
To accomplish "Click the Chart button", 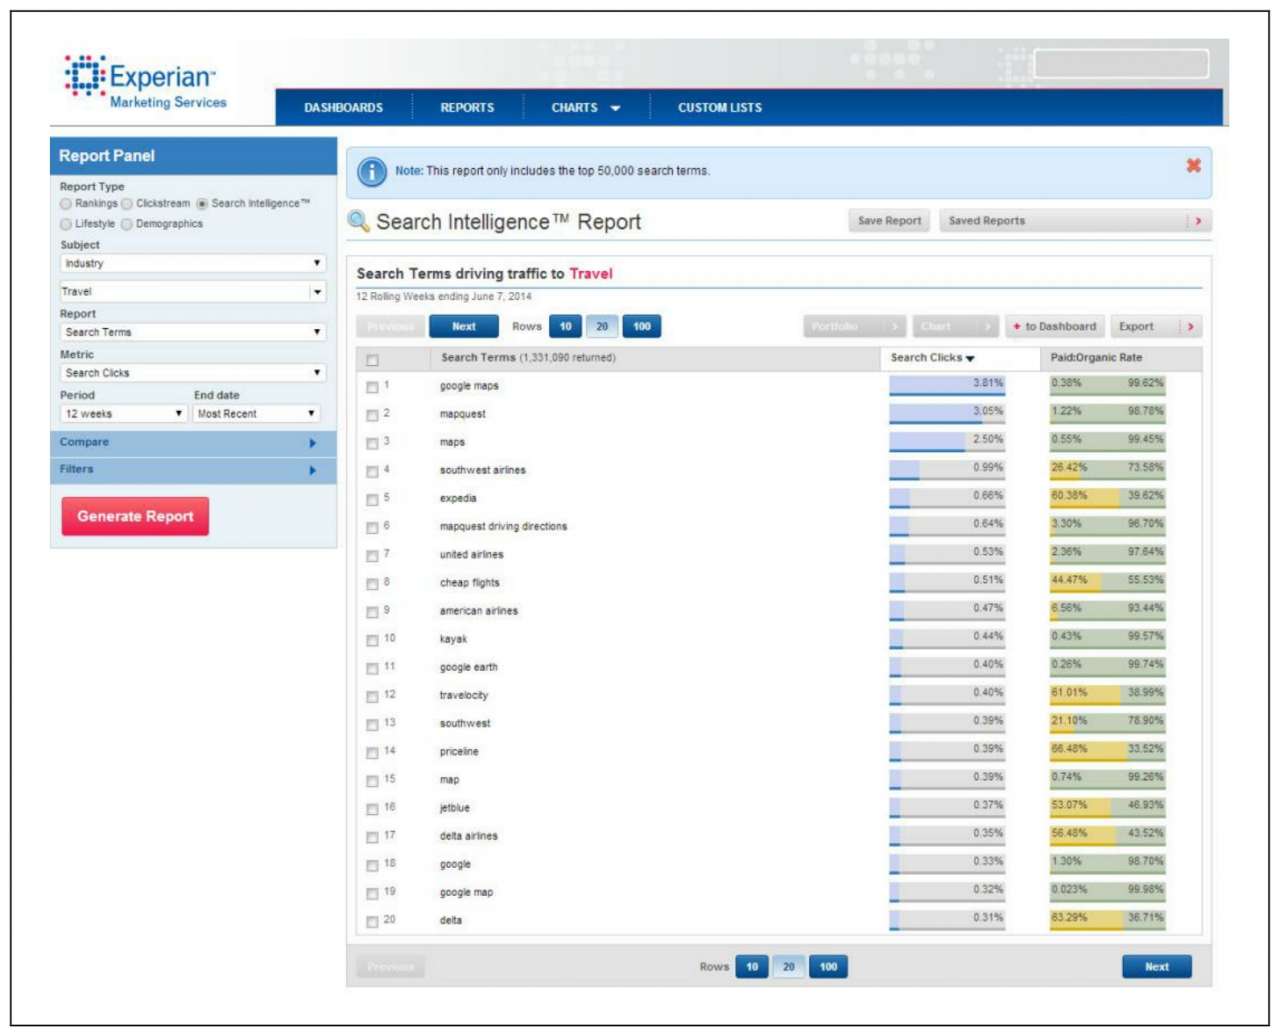I will [956, 327].
